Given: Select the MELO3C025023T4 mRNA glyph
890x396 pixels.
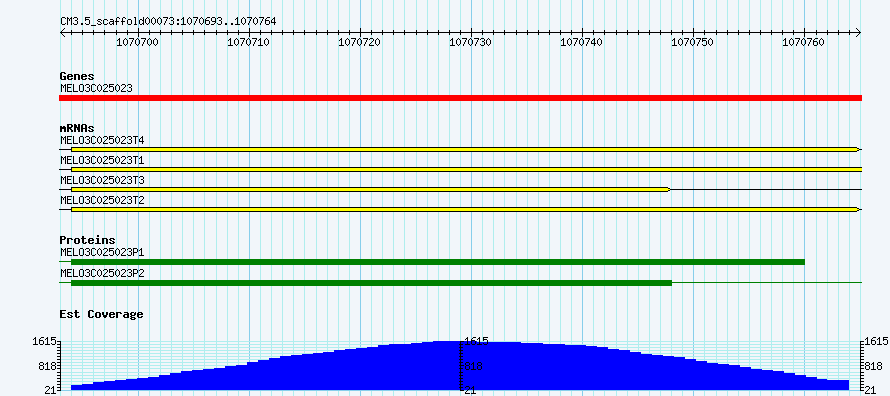Looking at the screenshot, I should pyautogui.click(x=460, y=149).
